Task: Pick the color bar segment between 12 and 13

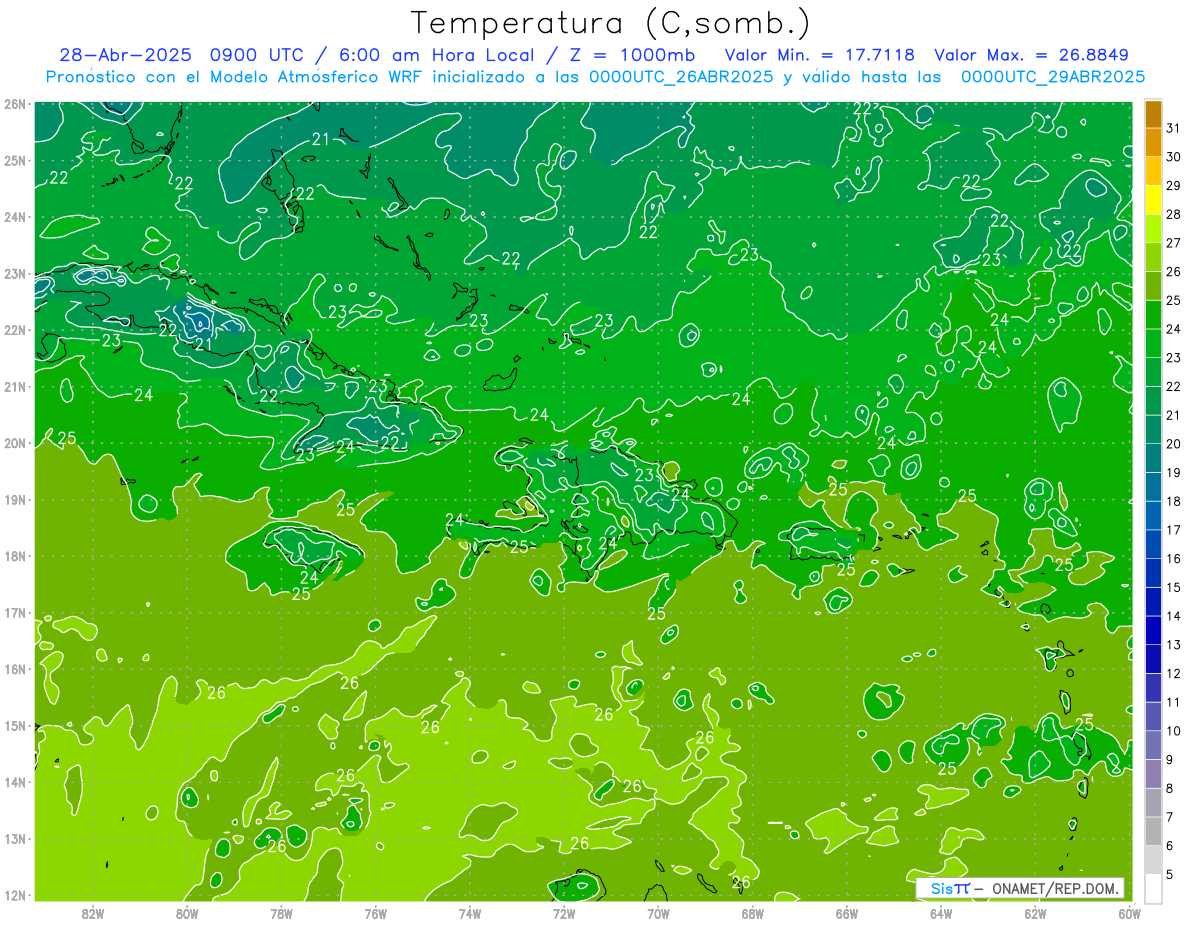Action: pyautogui.click(x=1153, y=659)
